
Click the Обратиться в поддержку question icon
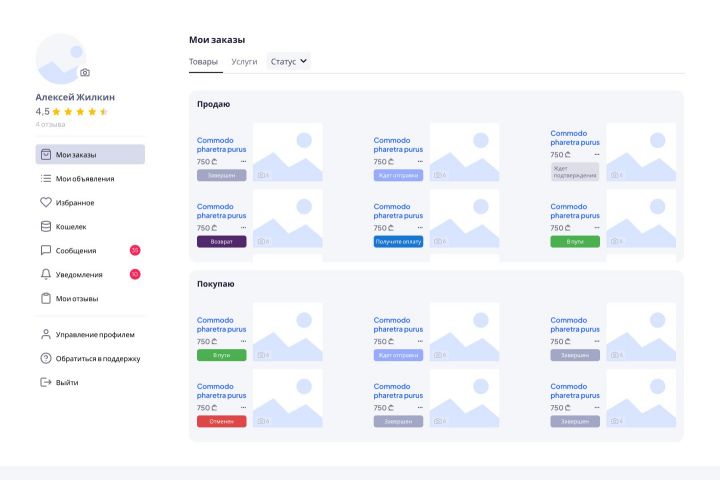45,358
